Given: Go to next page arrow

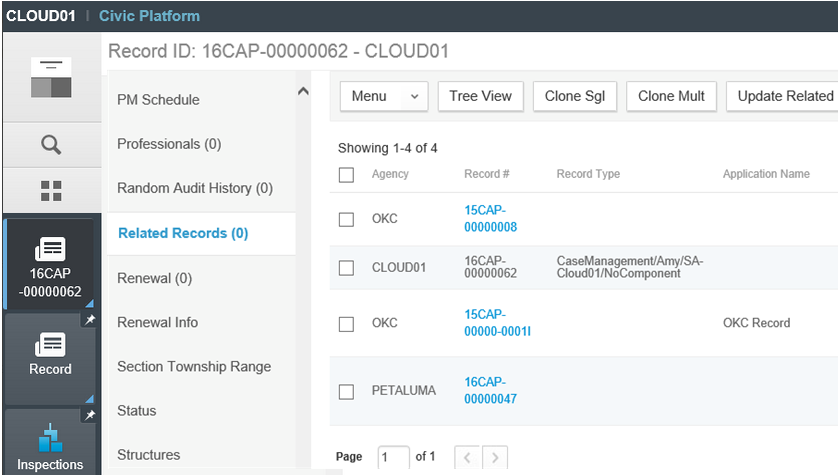Looking at the screenshot, I should (x=494, y=457).
